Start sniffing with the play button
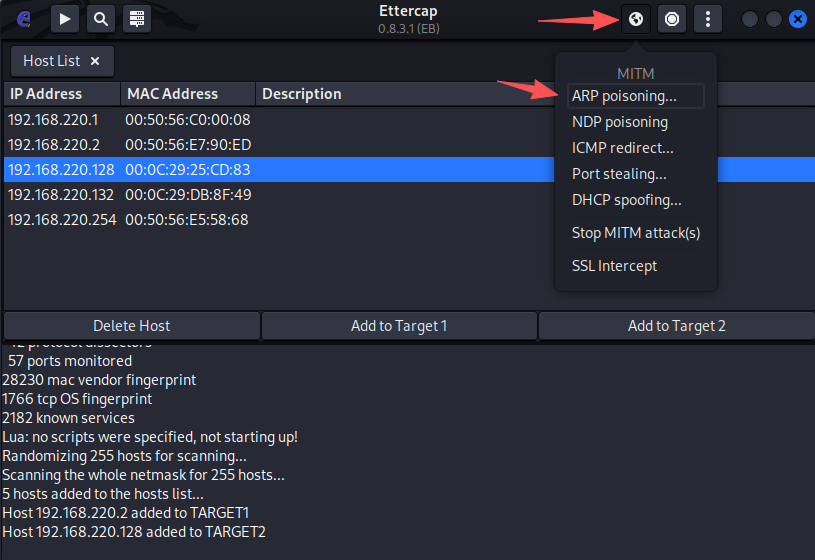 64,19
